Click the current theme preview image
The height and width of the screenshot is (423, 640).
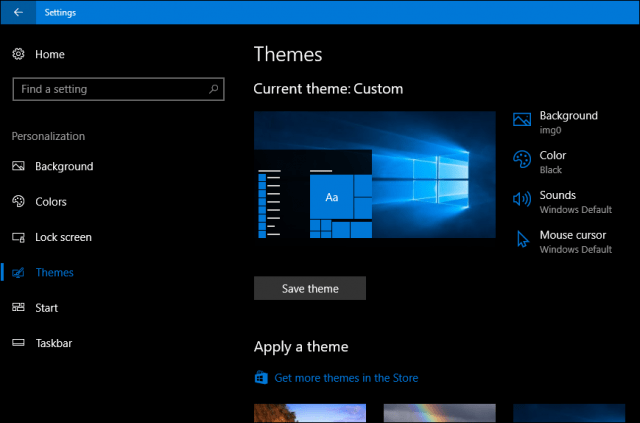point(375,174)
